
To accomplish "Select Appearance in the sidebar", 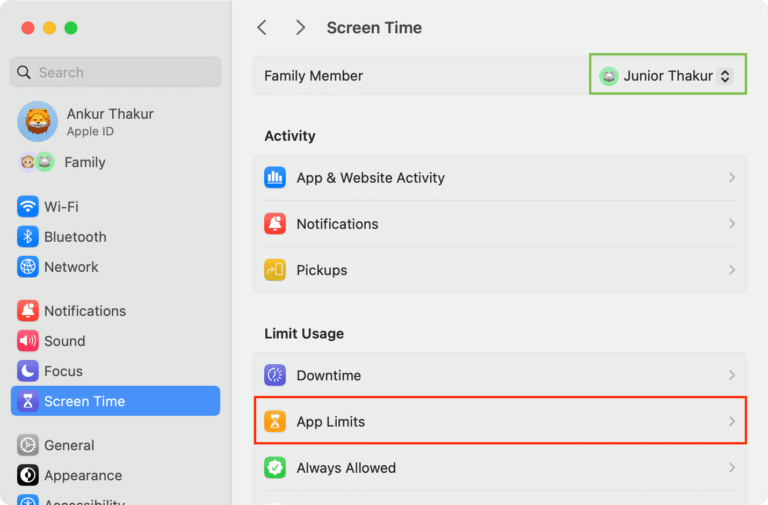I will click(116, 476).
